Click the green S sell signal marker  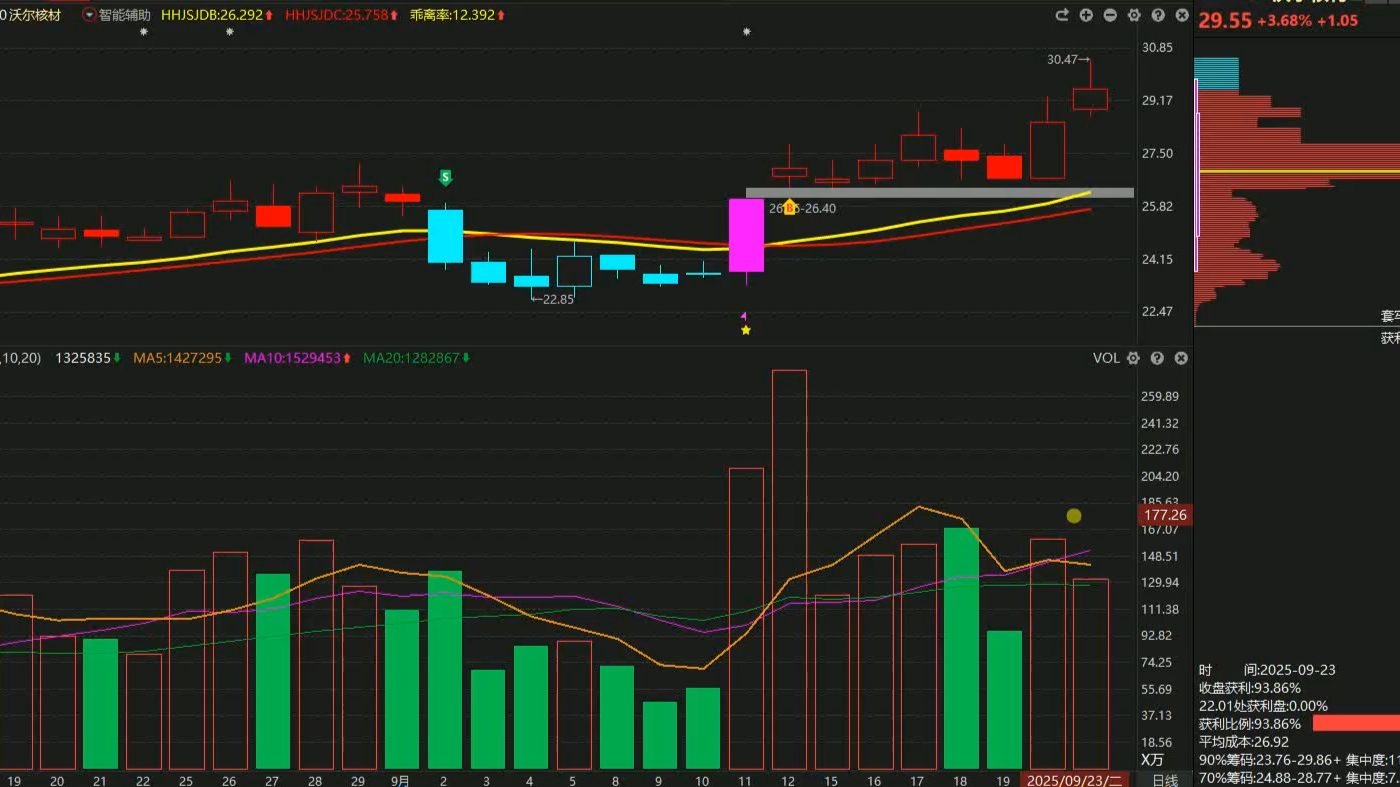point(446,177)
